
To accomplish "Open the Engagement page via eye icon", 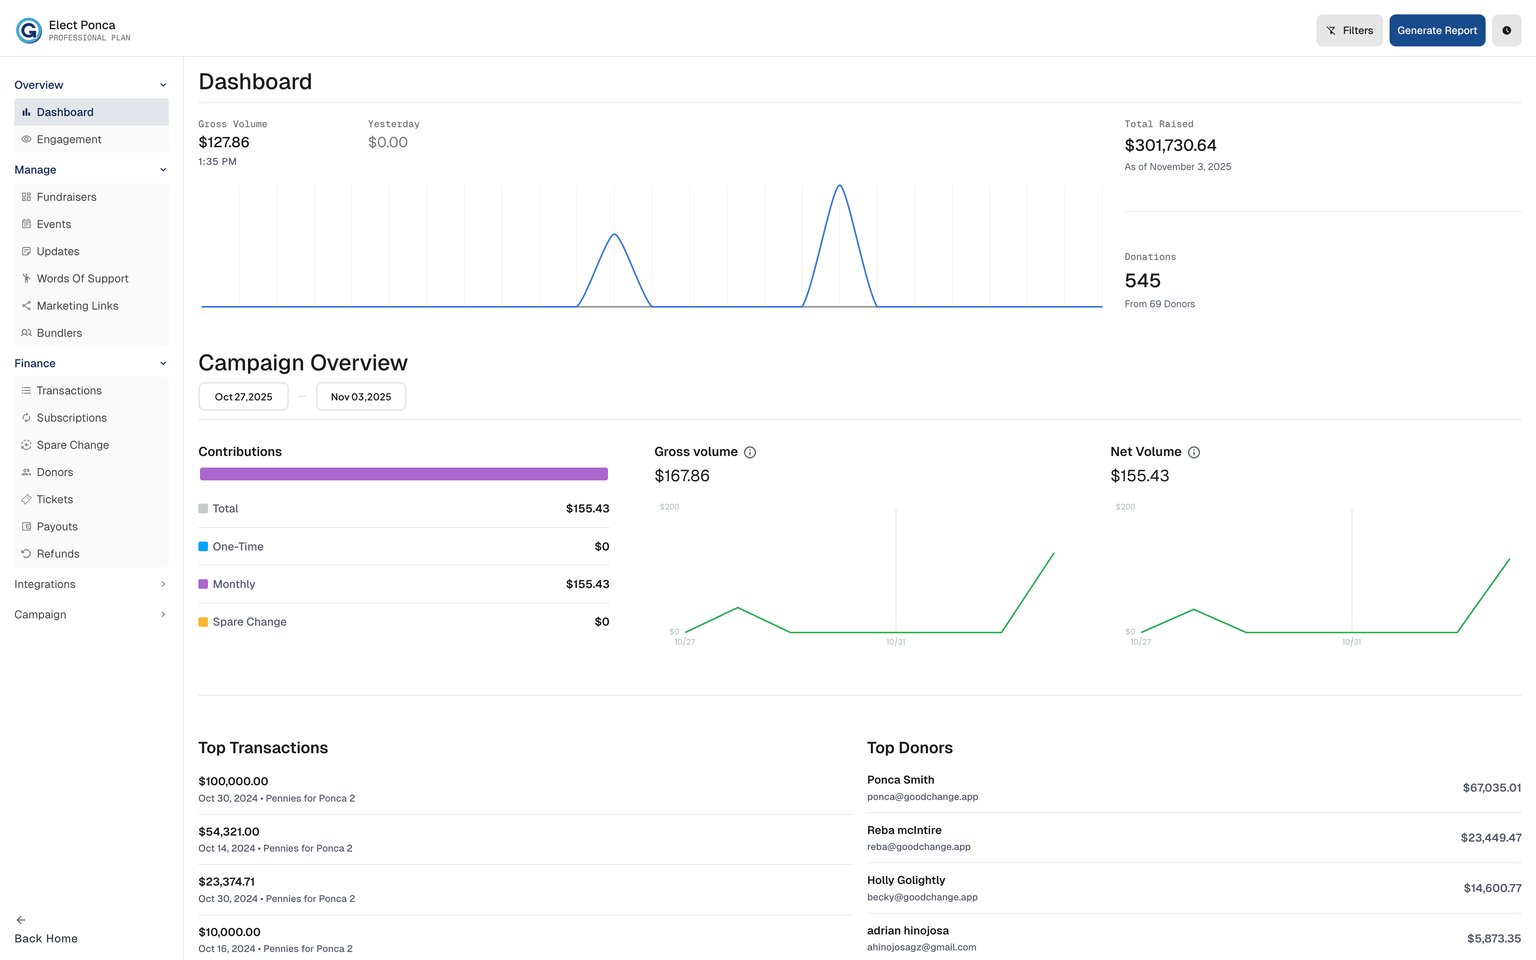I will [26, 140].
